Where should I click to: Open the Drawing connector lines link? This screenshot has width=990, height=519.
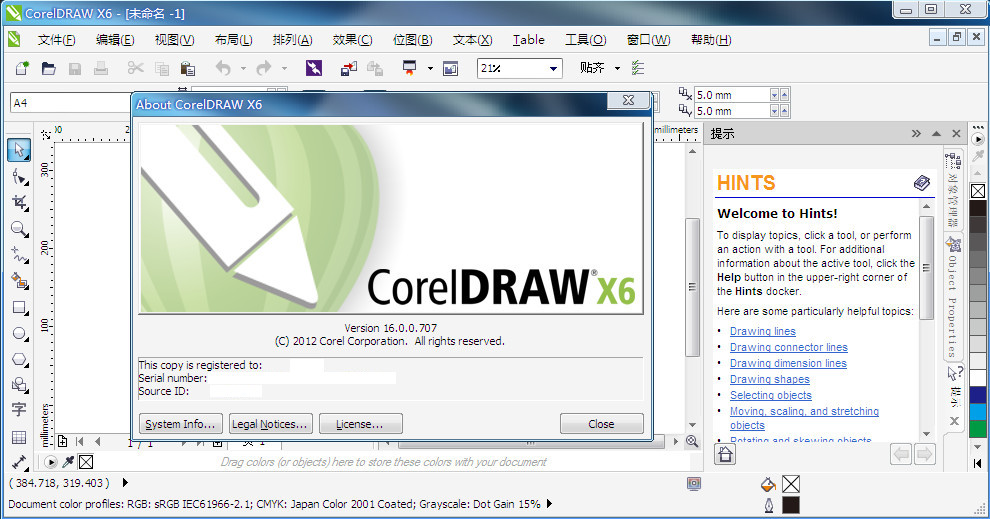(788, 347)
